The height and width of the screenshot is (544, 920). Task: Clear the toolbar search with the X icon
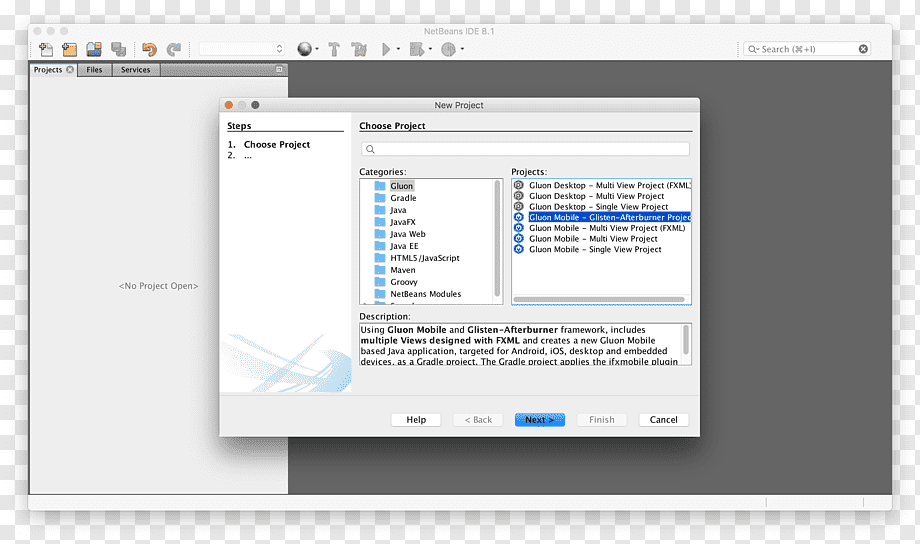tap(863, 49)
